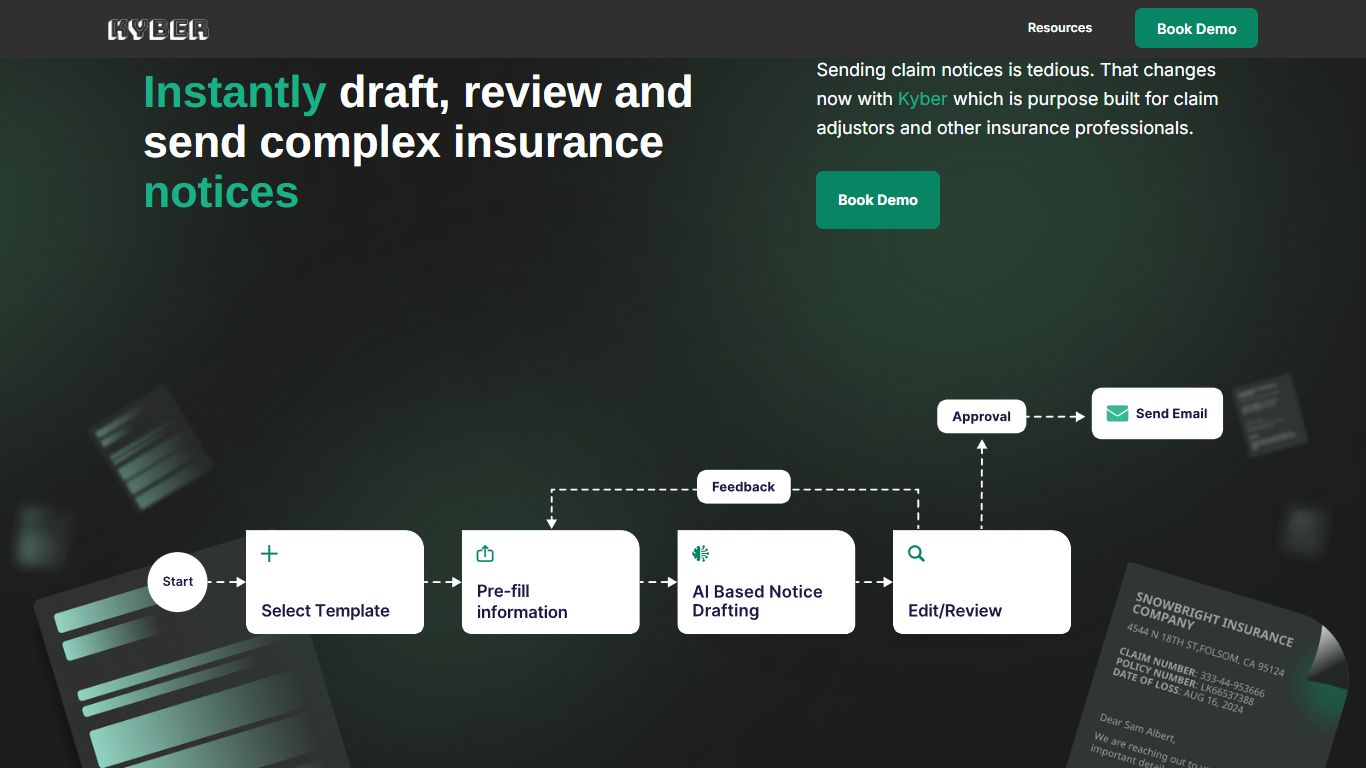Click the share icon on Pre-fill information
This screenshot has height=768, width=1366.
tap(485, 553)
